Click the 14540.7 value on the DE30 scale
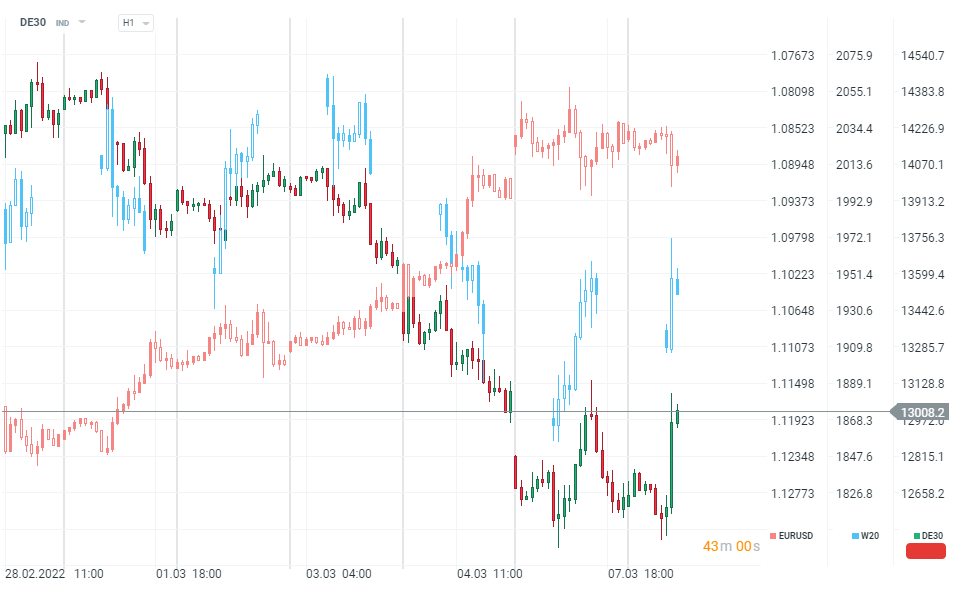 tap(923, 55)
